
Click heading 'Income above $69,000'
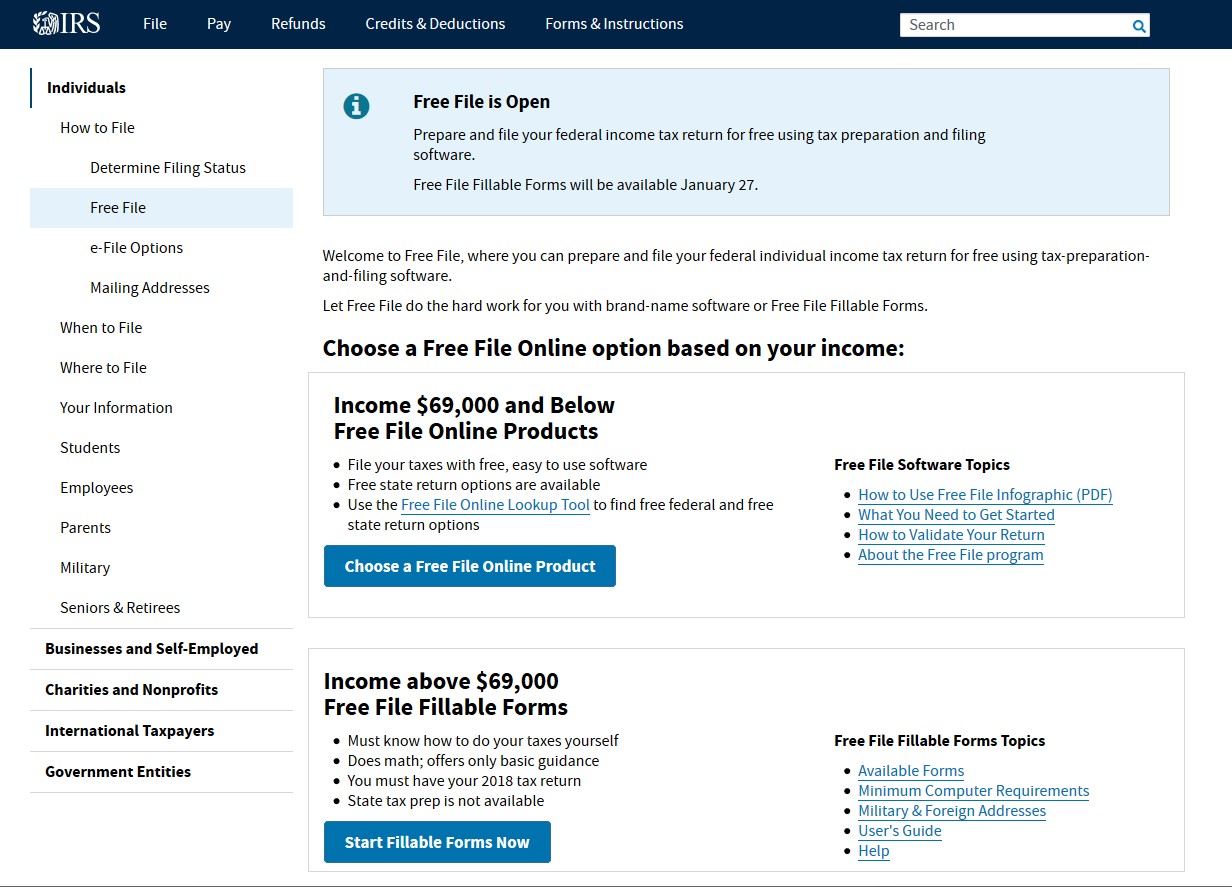pyautogui.click(x=441, y=681)
